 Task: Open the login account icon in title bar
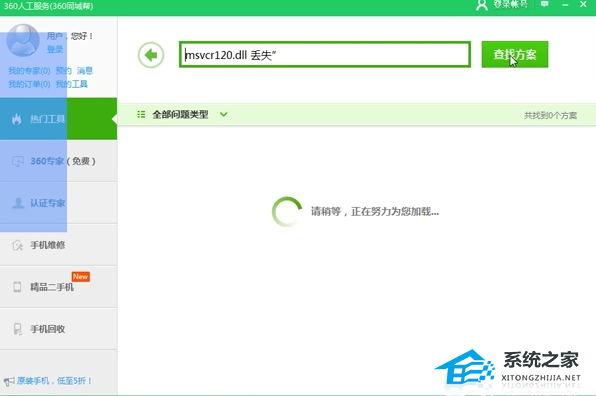pos(482,5)
